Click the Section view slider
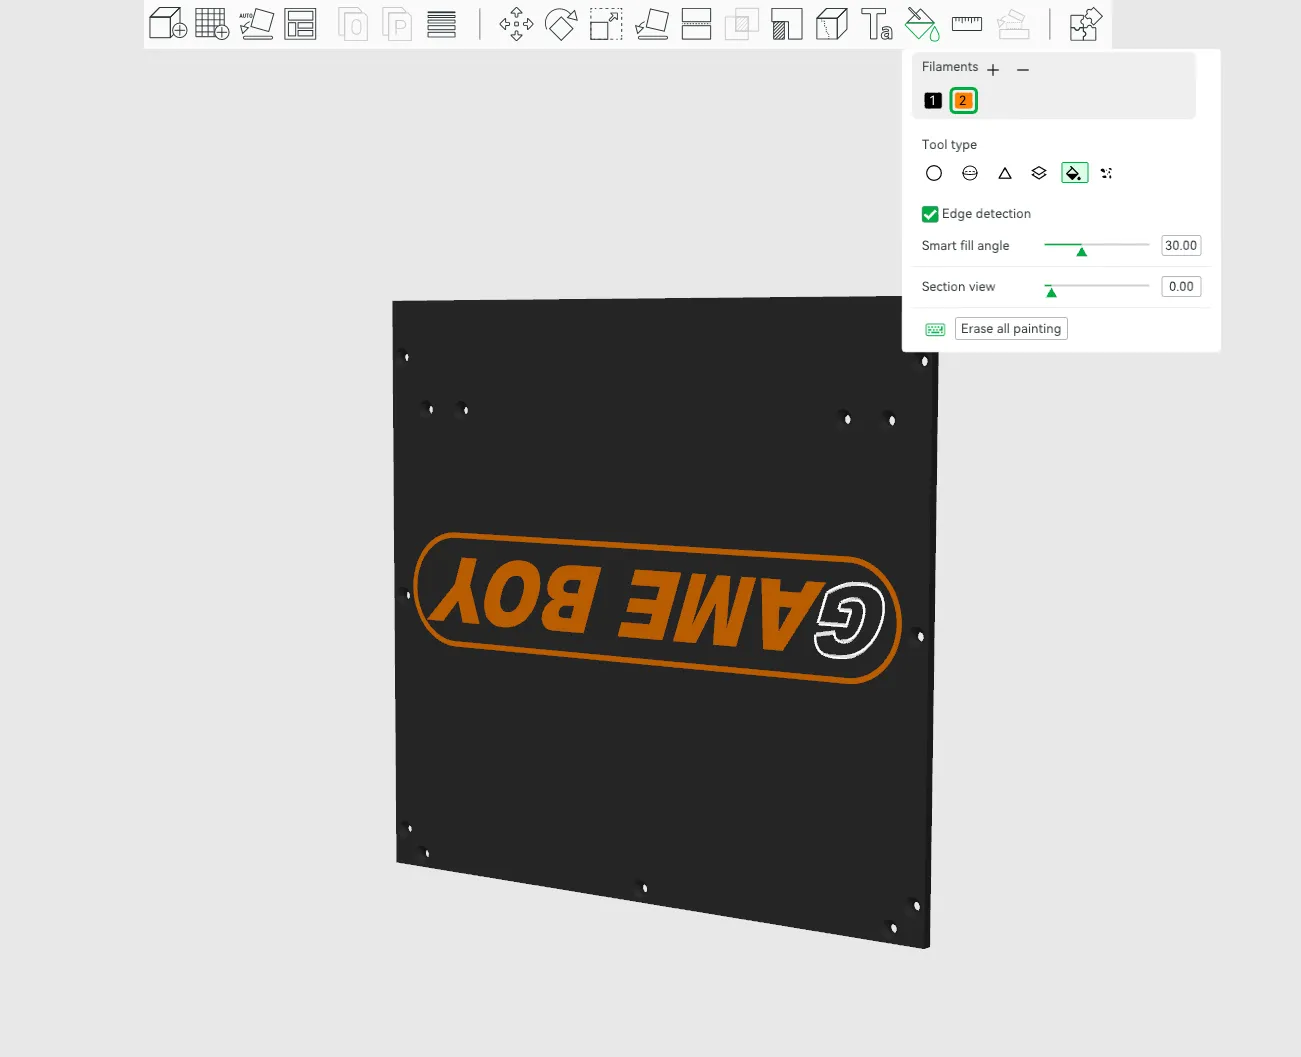Image resolution: width=1301 pixels, height=1057 pixels. tap(1097, 287)
